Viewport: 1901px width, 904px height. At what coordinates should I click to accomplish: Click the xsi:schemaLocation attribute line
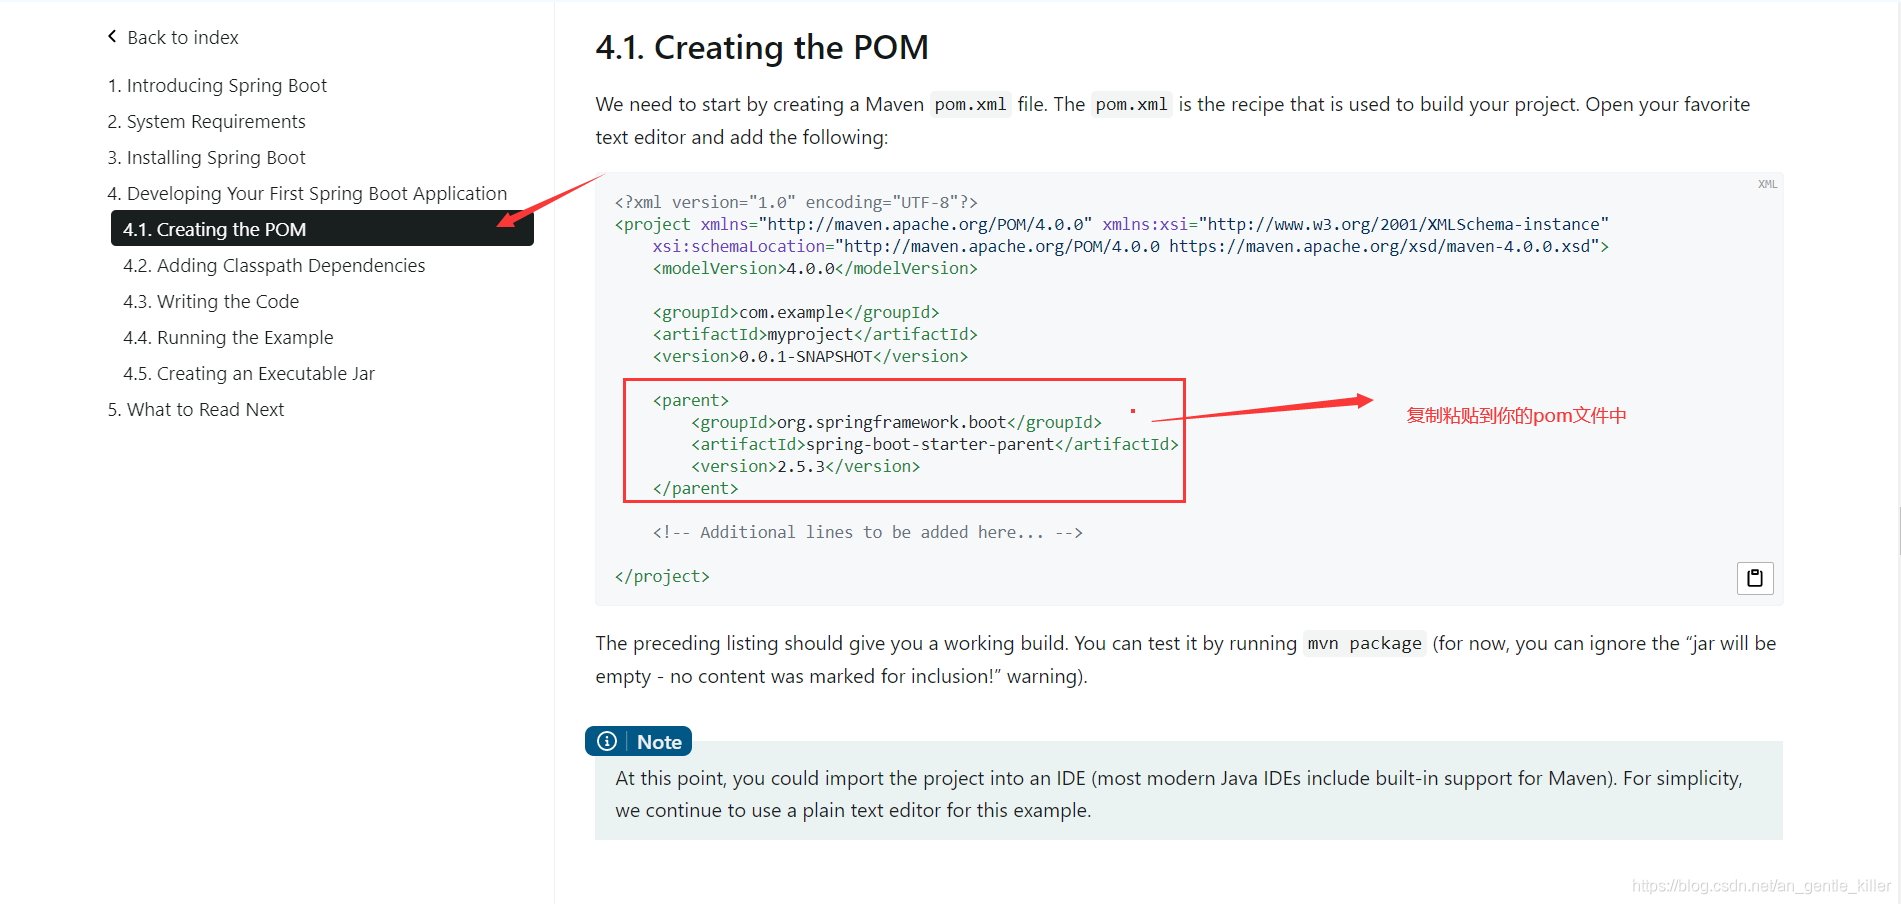click(1131, 246)
